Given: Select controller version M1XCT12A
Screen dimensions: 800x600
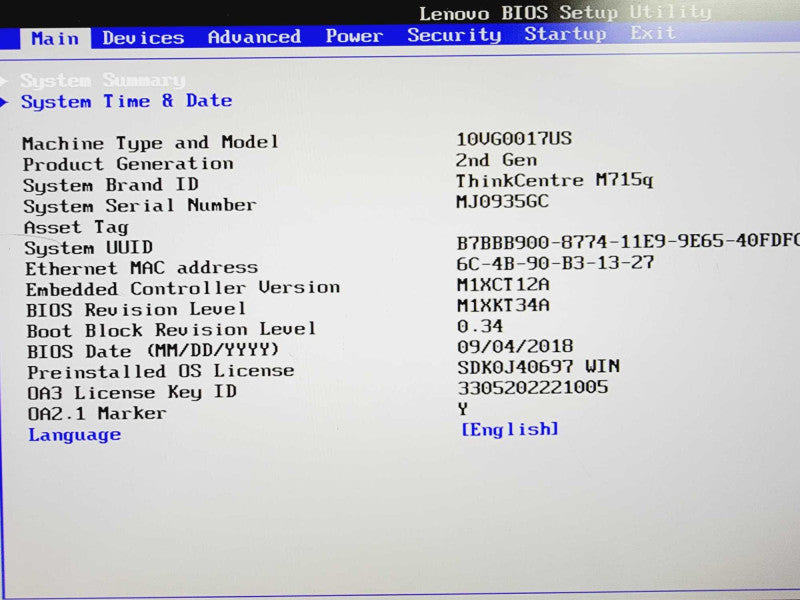Looking at the screenshot, I should 503,284.
